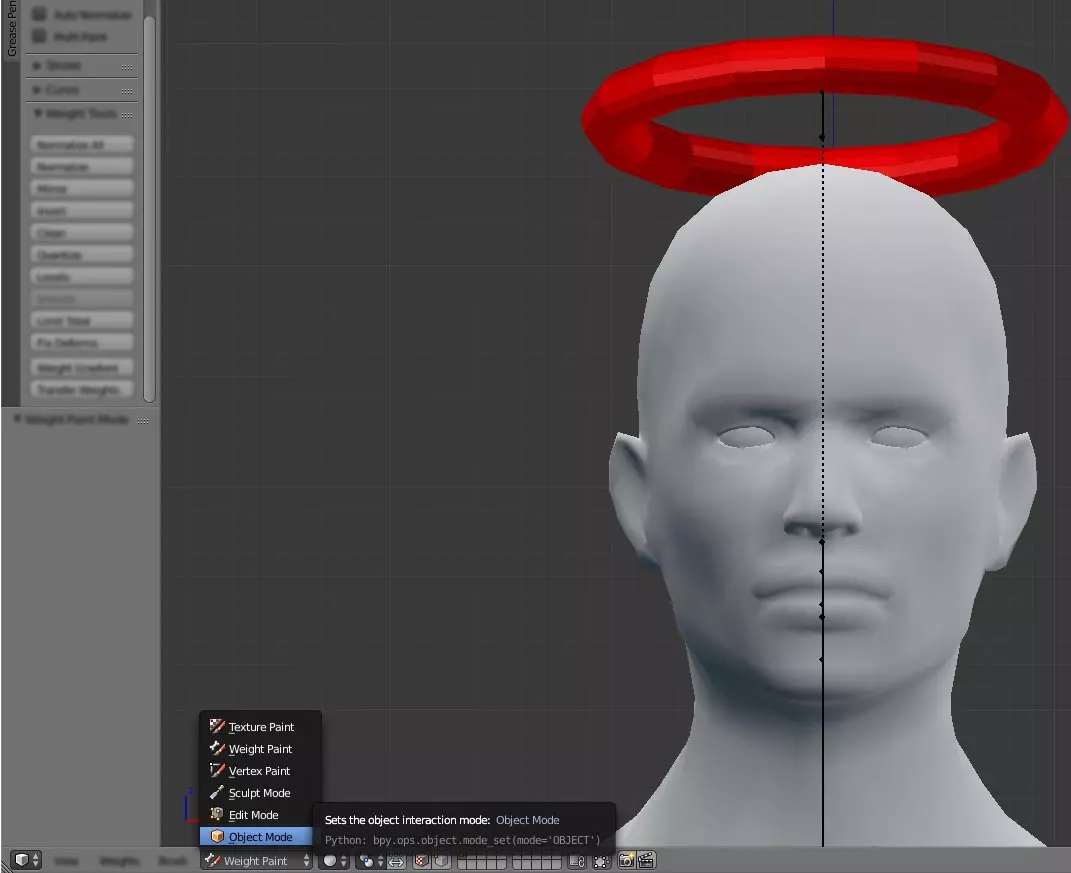This screenshot has width=1071, height=873.
Task: Pick Vertex Paint from the mode menu
Action: [258, 771]
